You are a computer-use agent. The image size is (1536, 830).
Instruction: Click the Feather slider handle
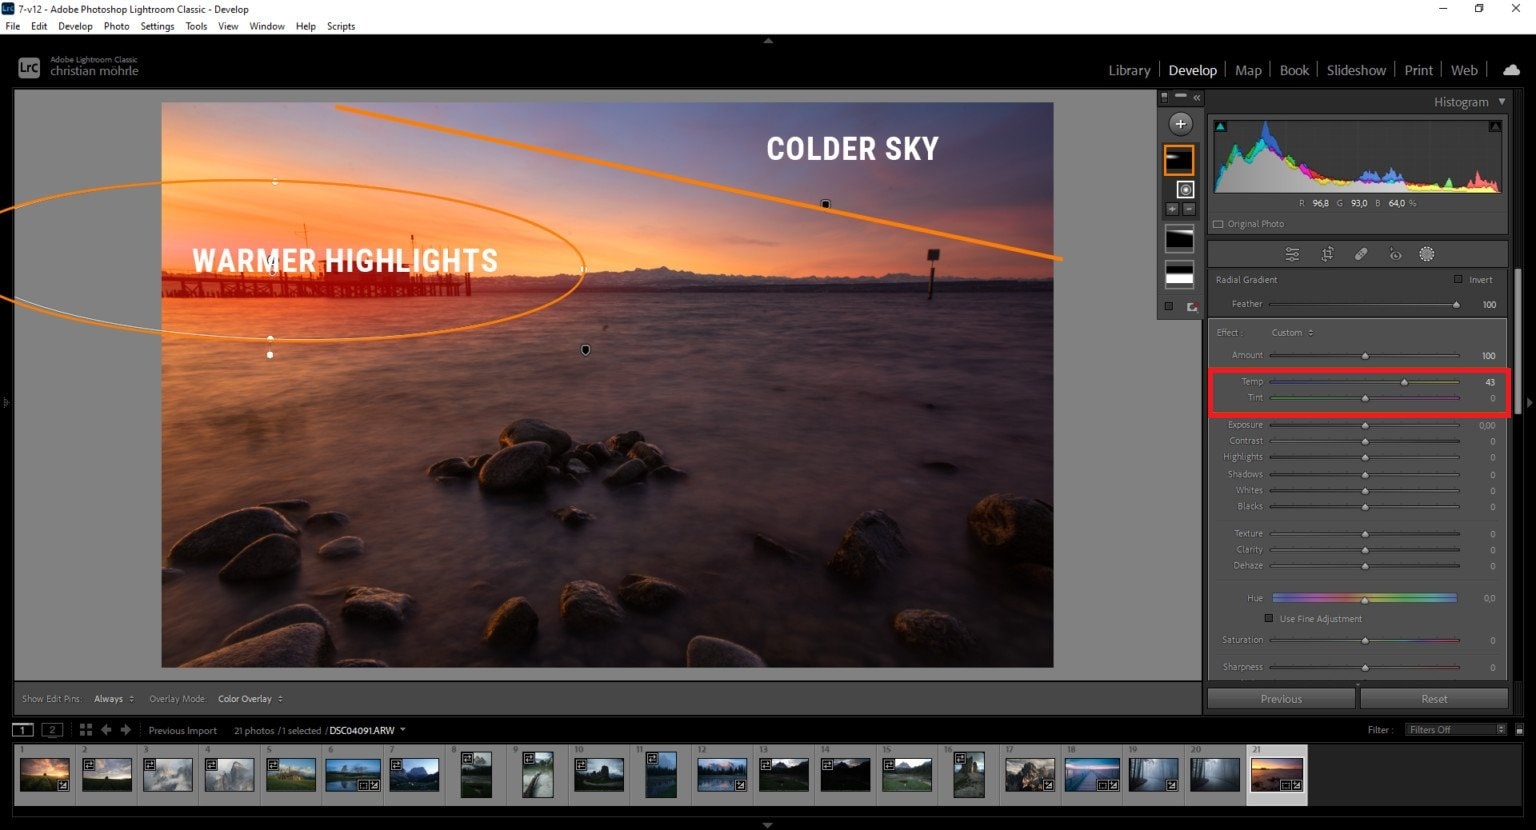1456,304
